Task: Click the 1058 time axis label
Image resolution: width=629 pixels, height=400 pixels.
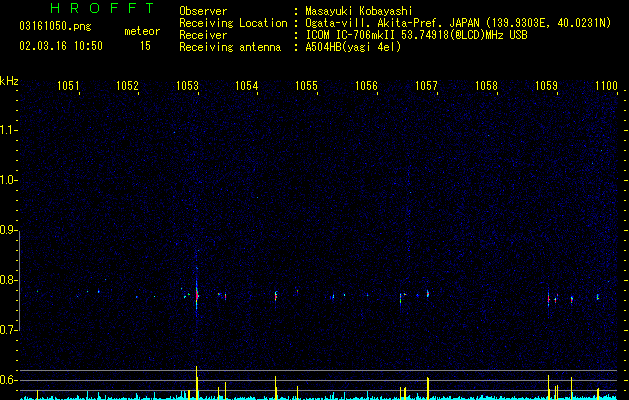Action: [486, 85]
